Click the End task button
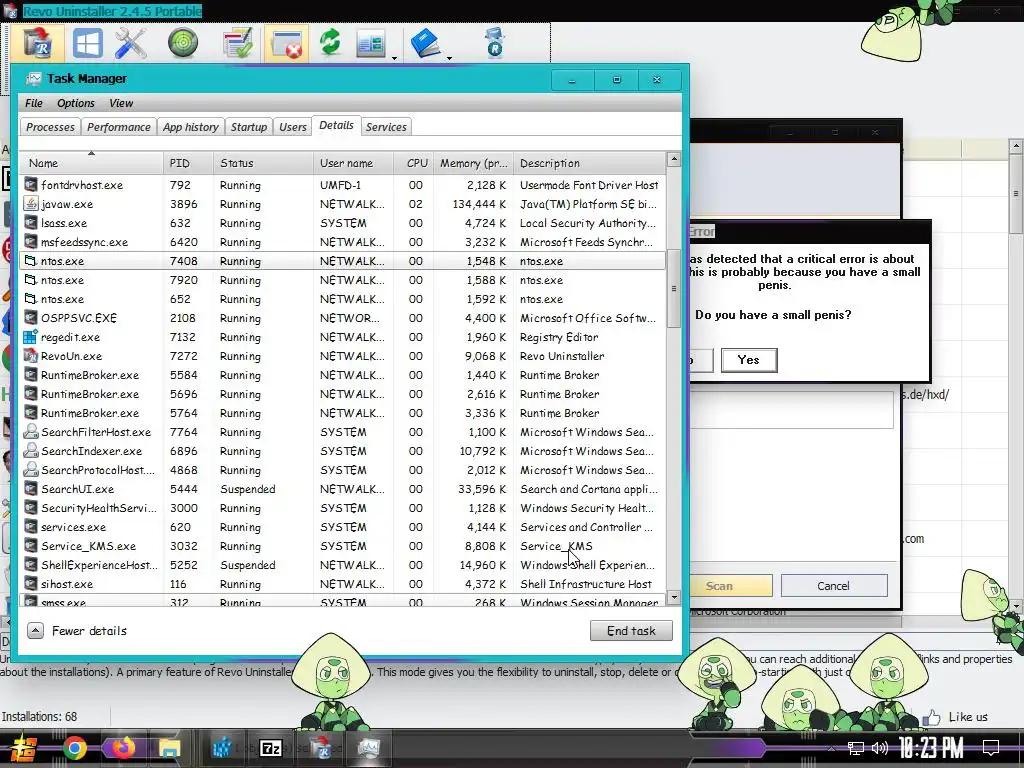The width and height of the screenshot is (1024, 768). 631,631
